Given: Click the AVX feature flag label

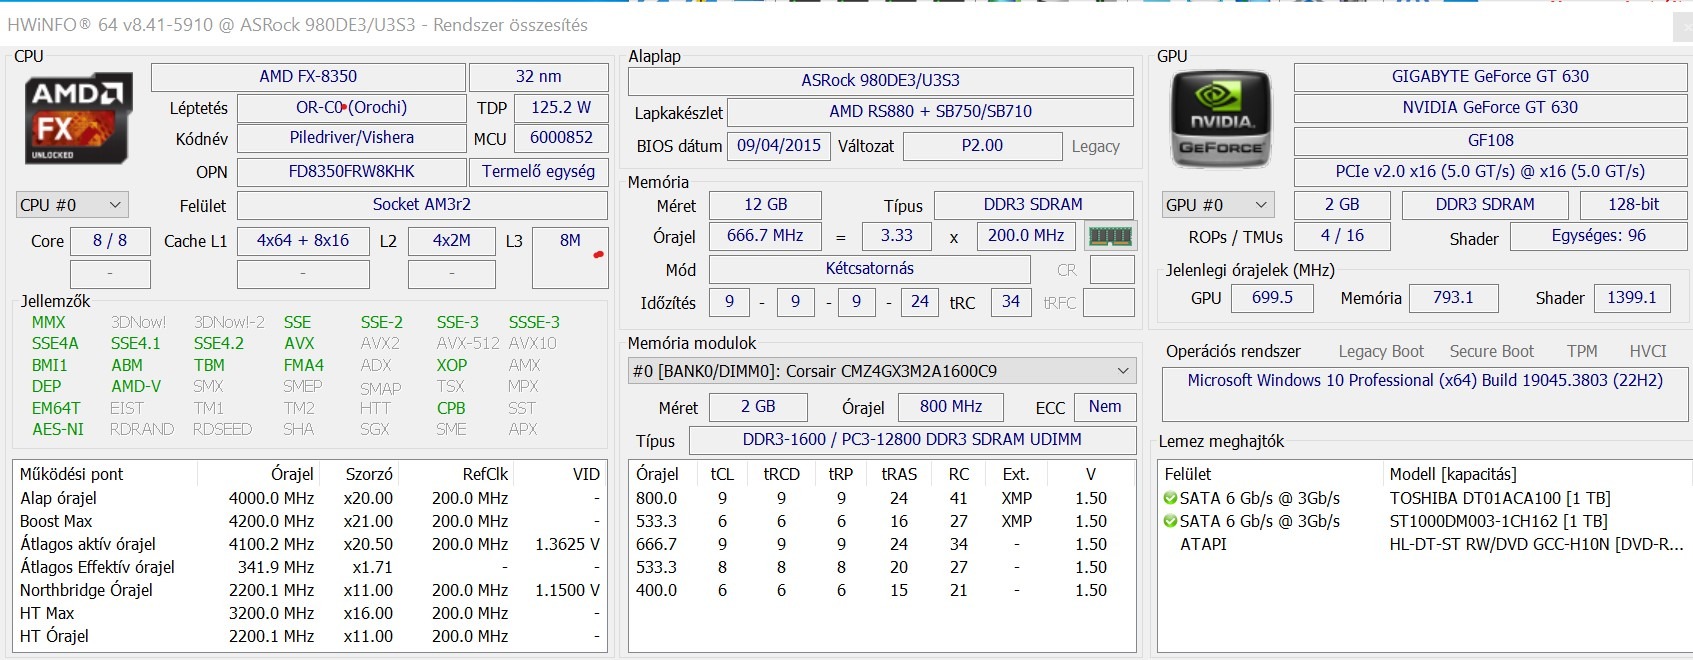Looking at the screenshot, I should pyautogui.click(x=299, y=344).
